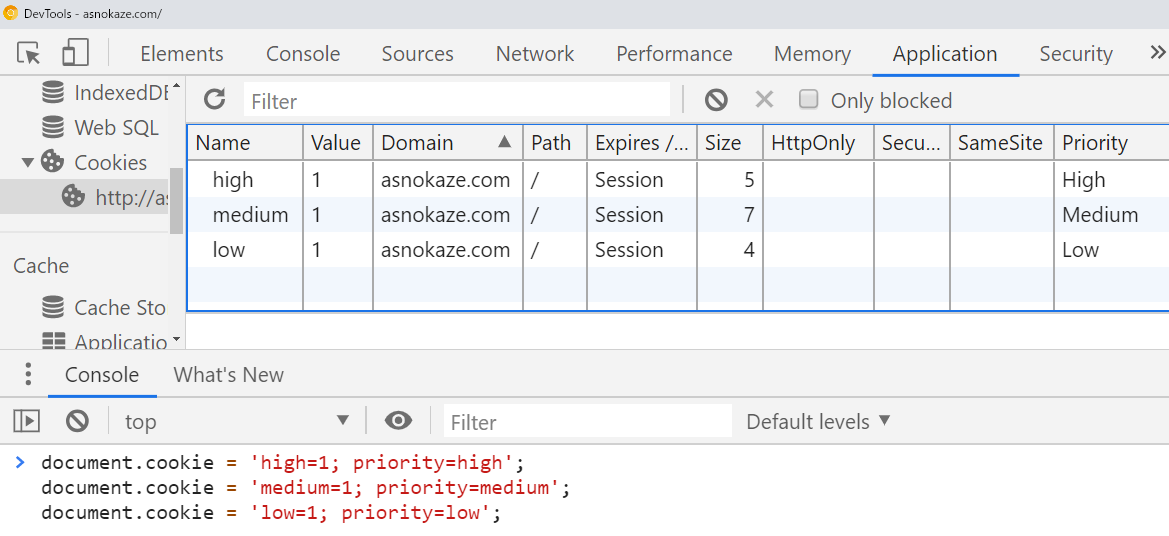Open the top context dropdown
Image resolution: width=1169 pixels, height=536 pixels.
point(235,421)
